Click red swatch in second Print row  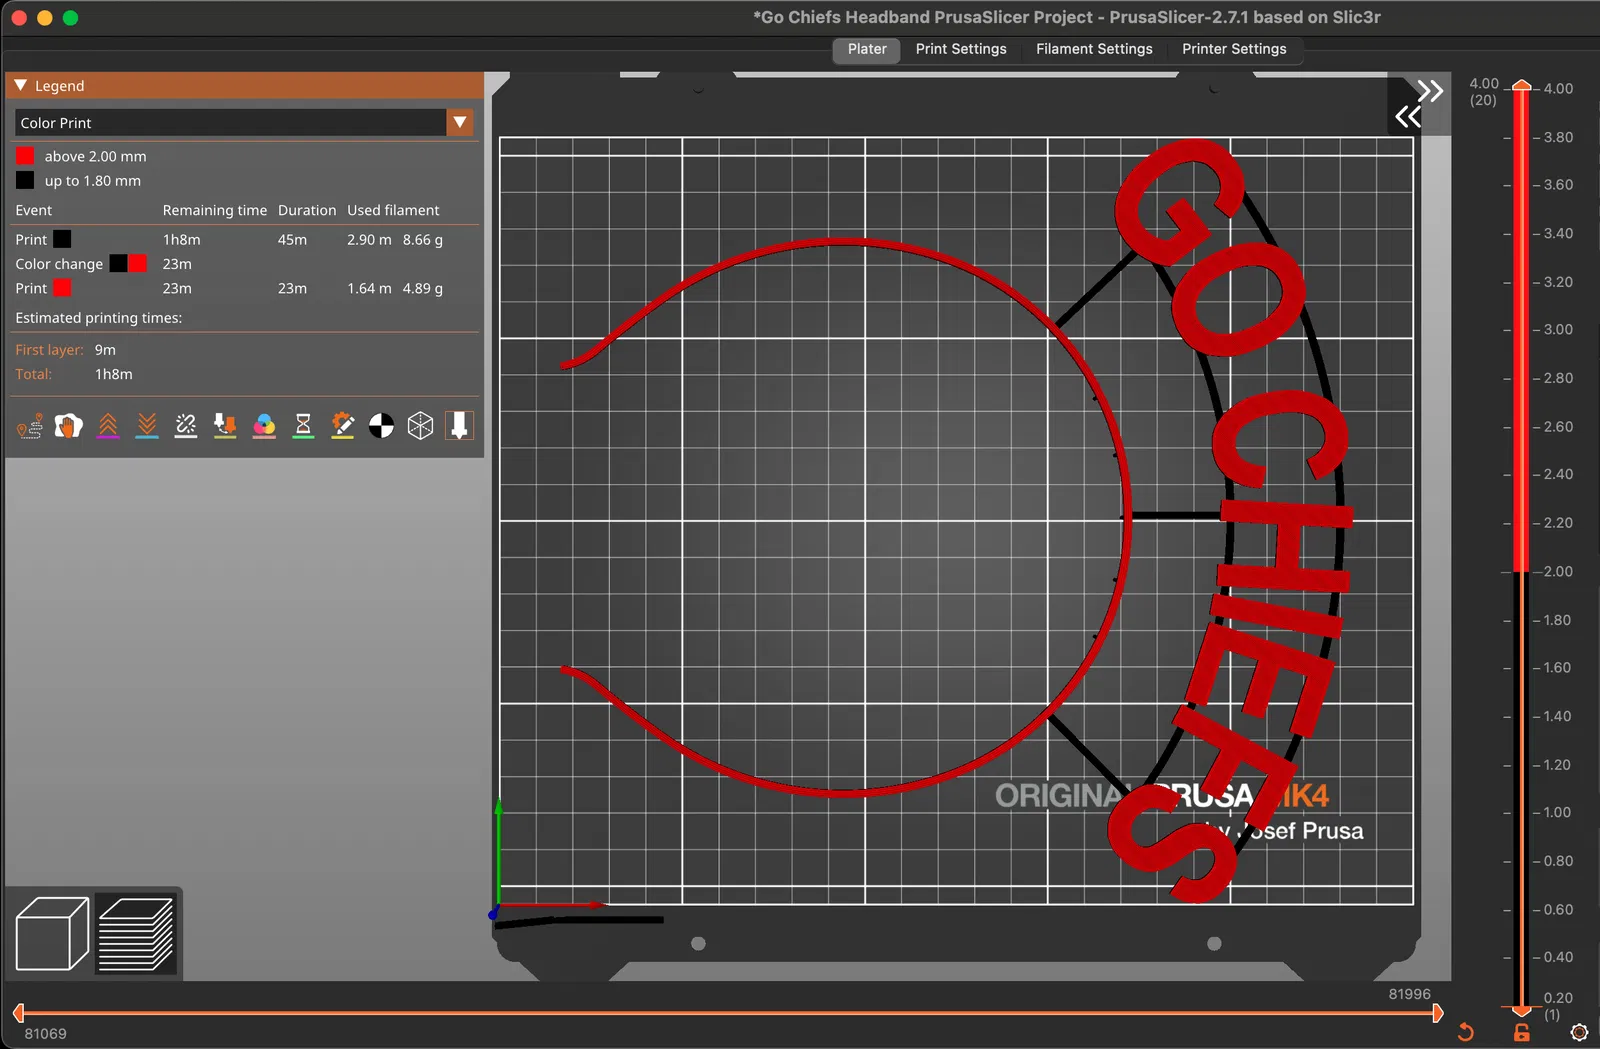[x=62, y=288]
